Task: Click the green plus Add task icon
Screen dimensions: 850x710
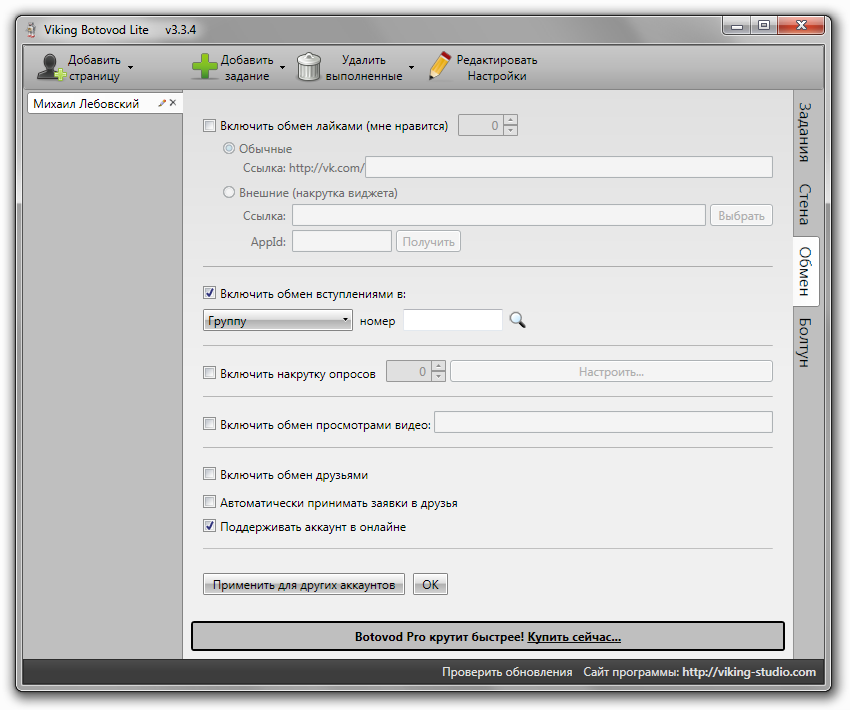Action: pos(204,67)
